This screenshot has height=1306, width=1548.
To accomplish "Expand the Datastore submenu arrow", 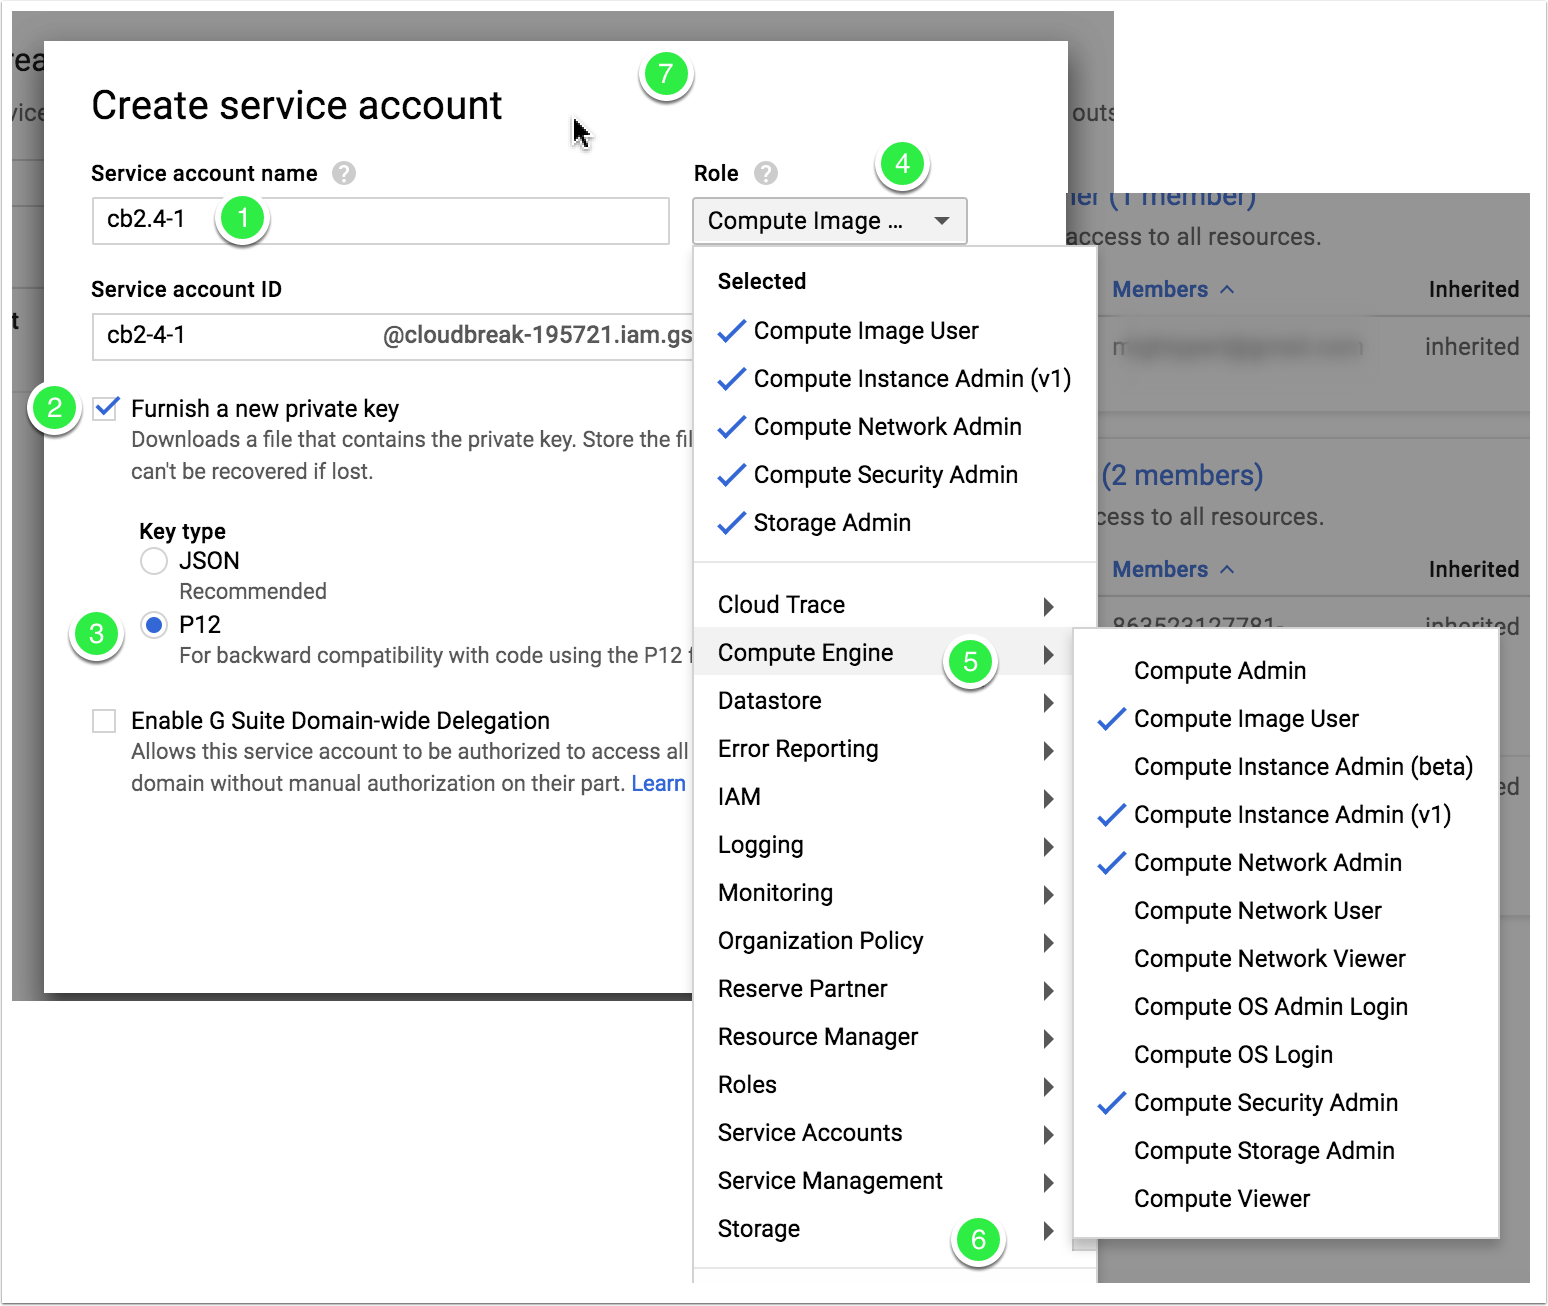I will pos(1049,702).
